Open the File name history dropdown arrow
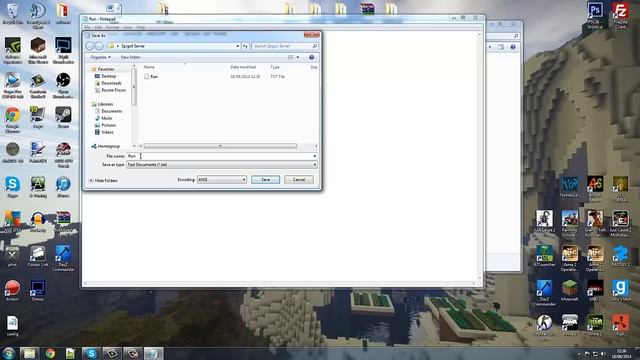640x360 pixels. [315, 156]
